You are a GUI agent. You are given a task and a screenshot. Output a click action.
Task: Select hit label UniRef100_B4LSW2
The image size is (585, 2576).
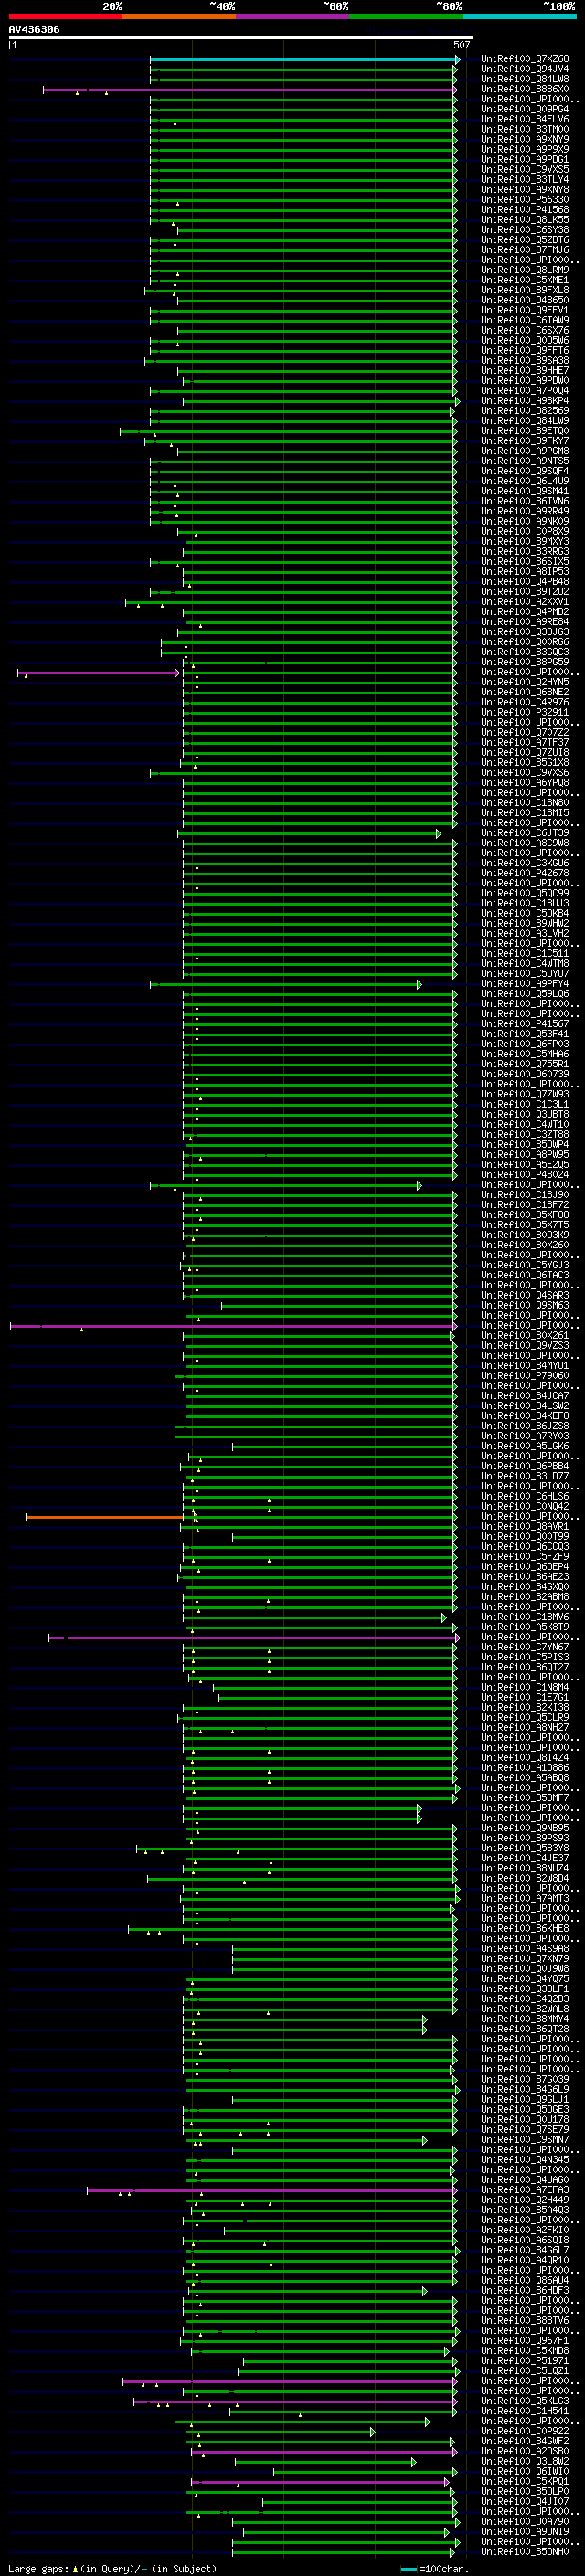click(525, 1406)
